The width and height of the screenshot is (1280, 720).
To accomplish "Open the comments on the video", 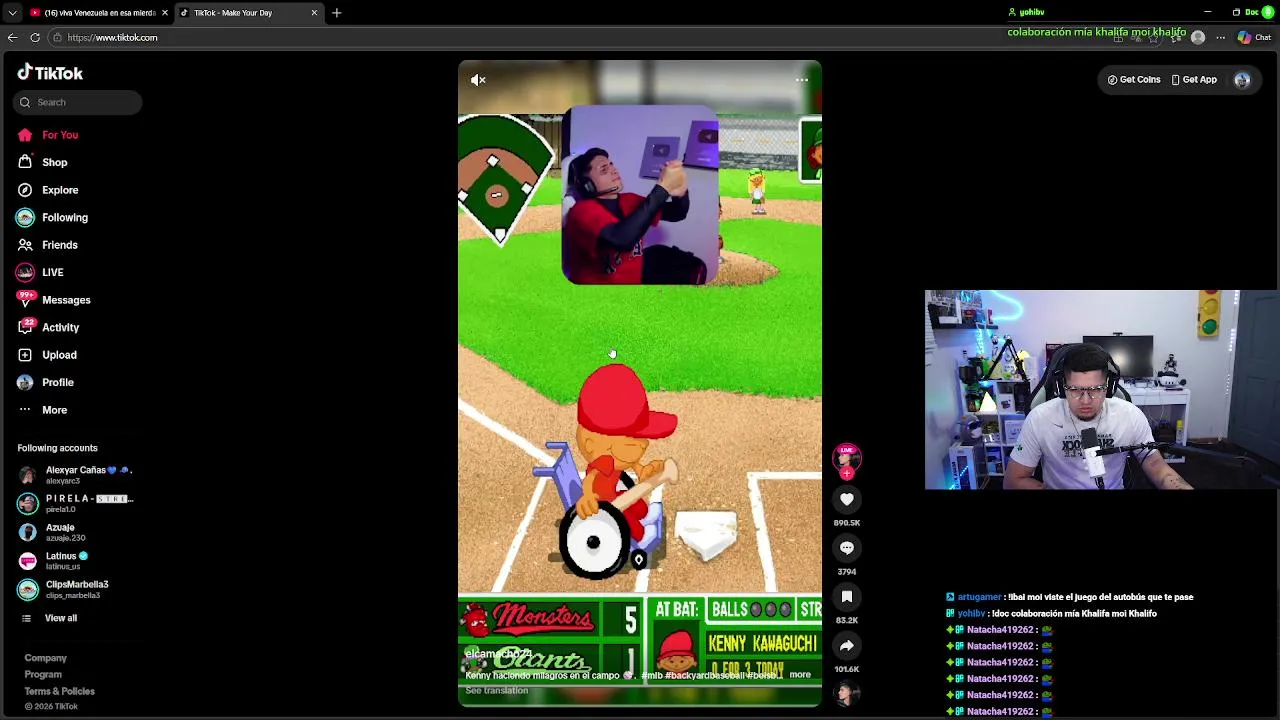I will tap(847, 548).
